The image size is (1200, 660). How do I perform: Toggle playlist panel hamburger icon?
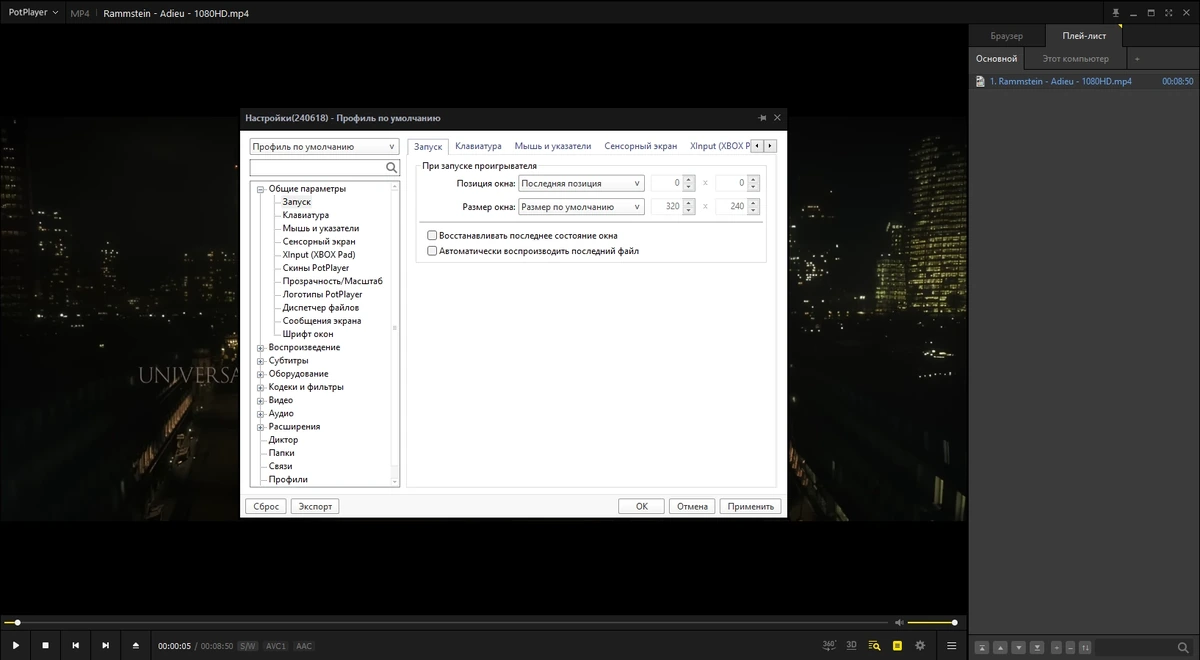pos(952,646)
